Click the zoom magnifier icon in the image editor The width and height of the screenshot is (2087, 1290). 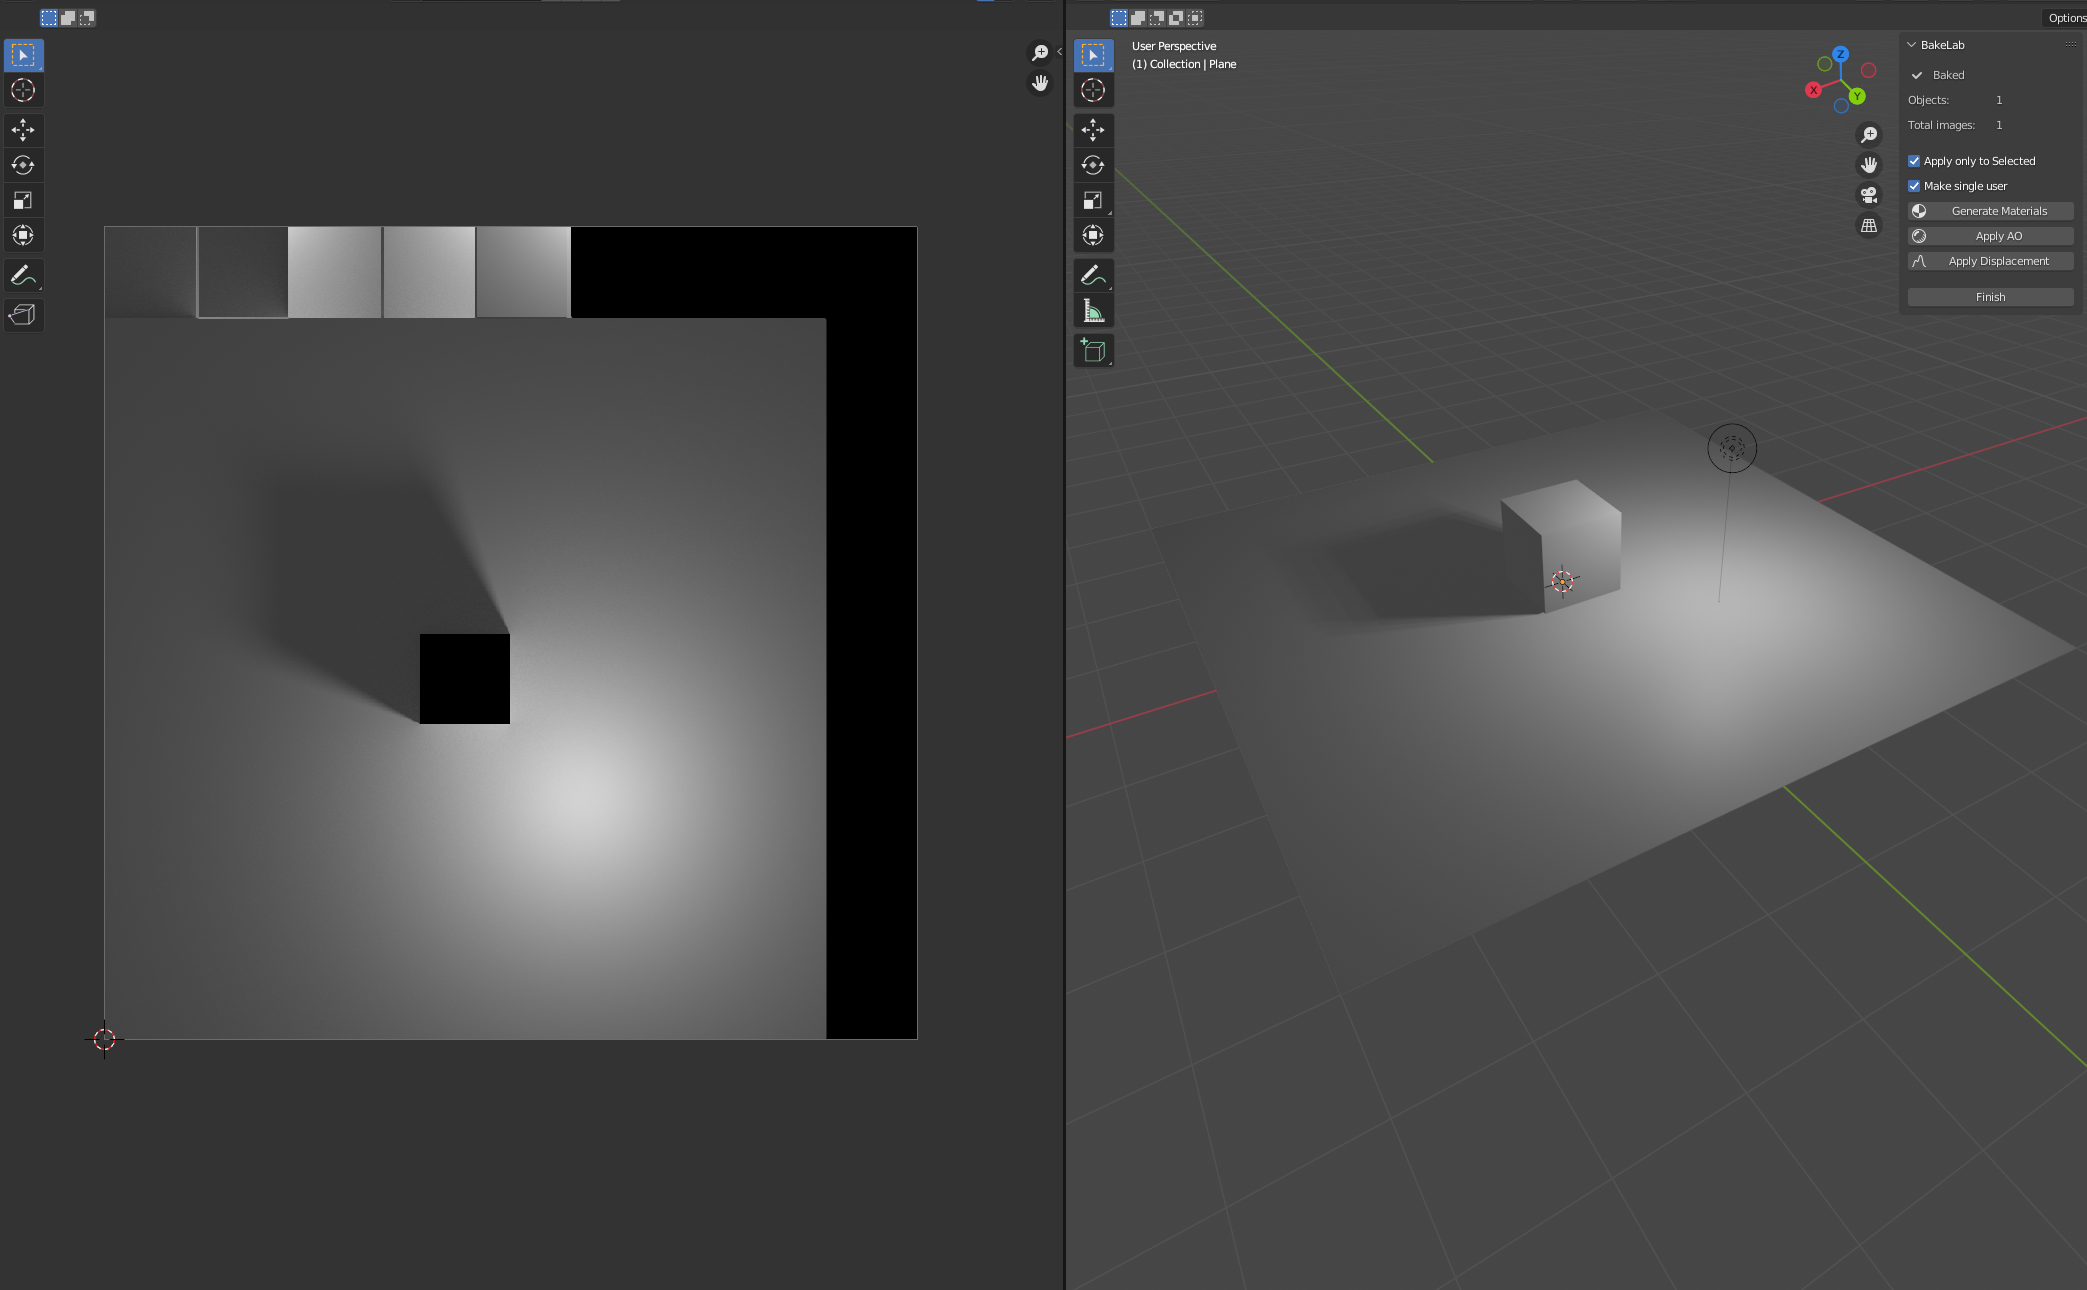[1040, 51]
